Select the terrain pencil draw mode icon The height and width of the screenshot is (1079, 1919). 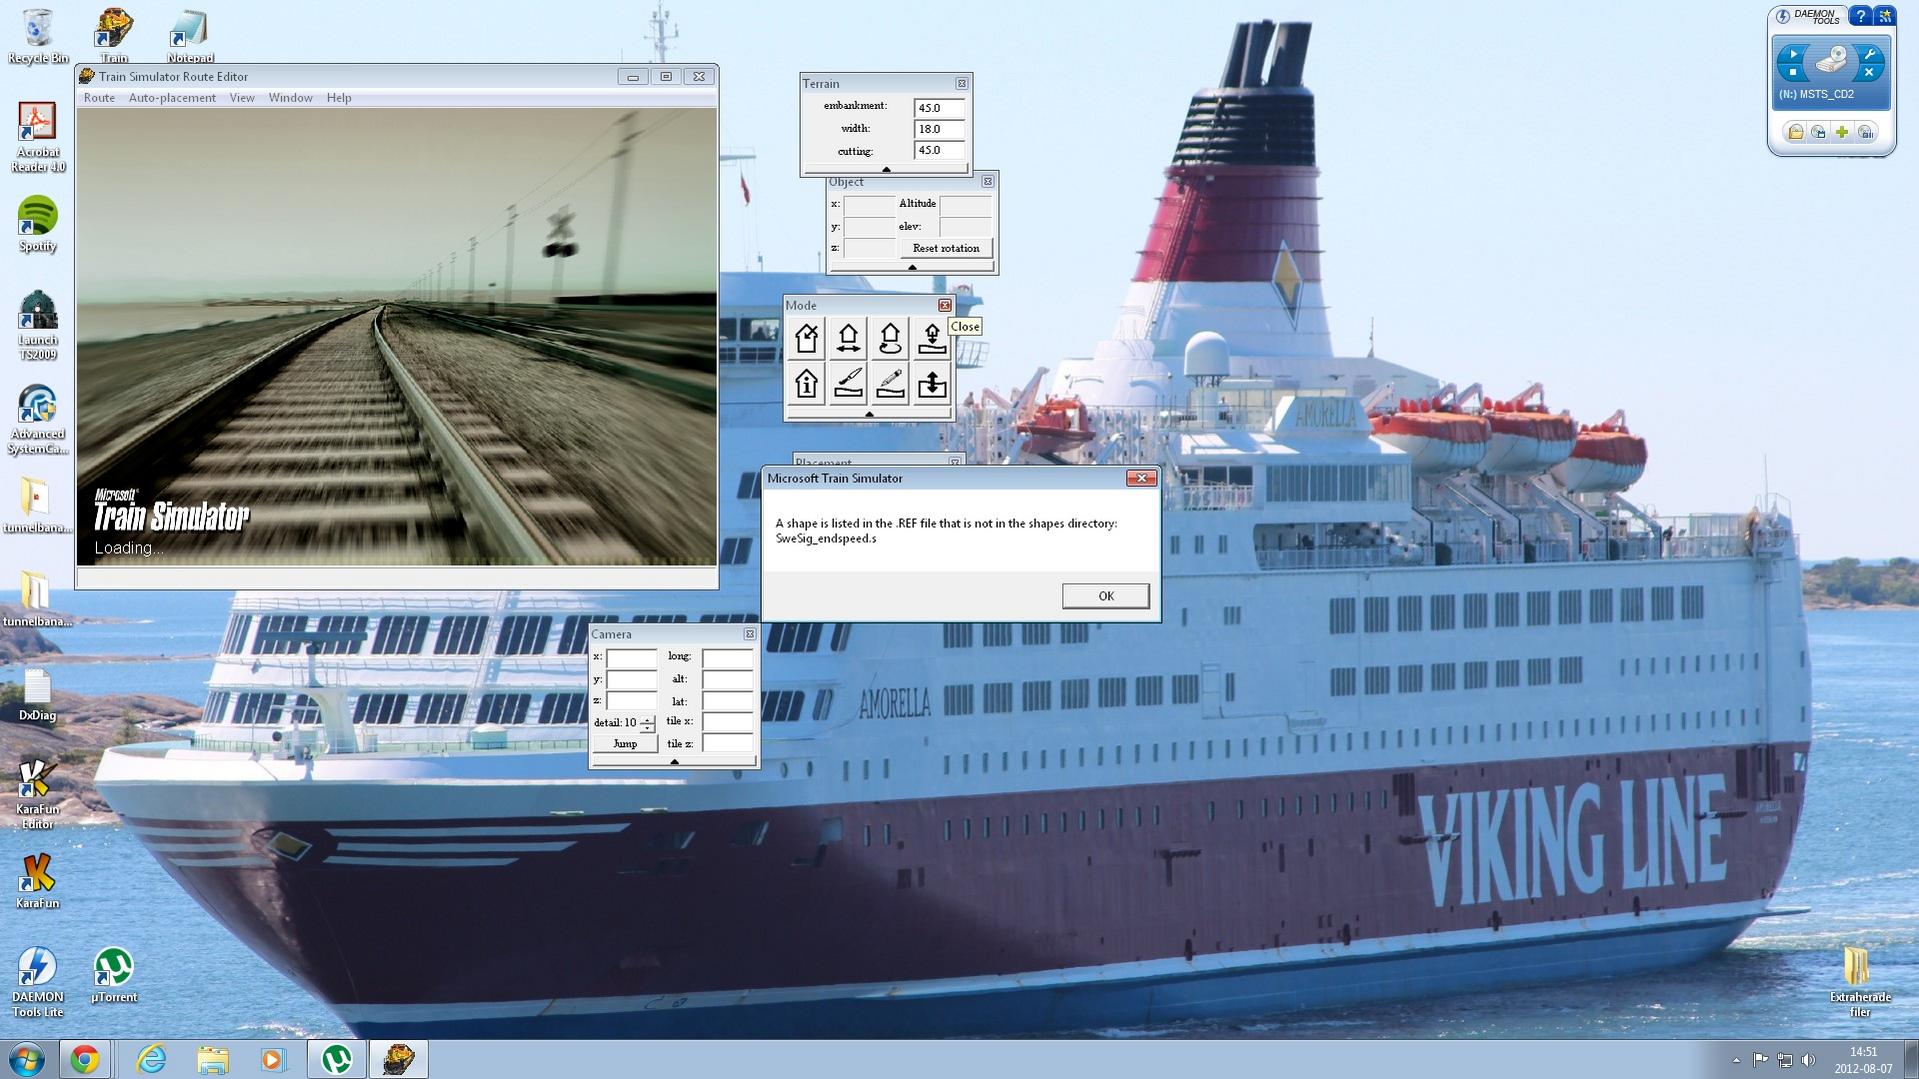click(890, 384)
